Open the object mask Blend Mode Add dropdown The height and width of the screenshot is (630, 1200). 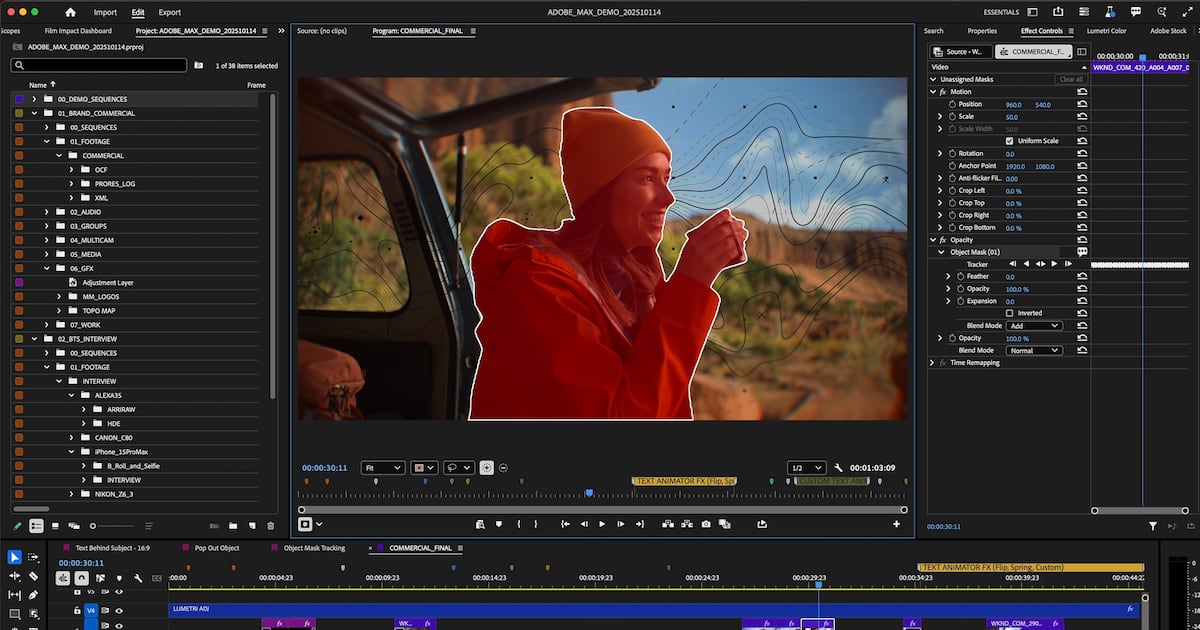pos(1034,326)
